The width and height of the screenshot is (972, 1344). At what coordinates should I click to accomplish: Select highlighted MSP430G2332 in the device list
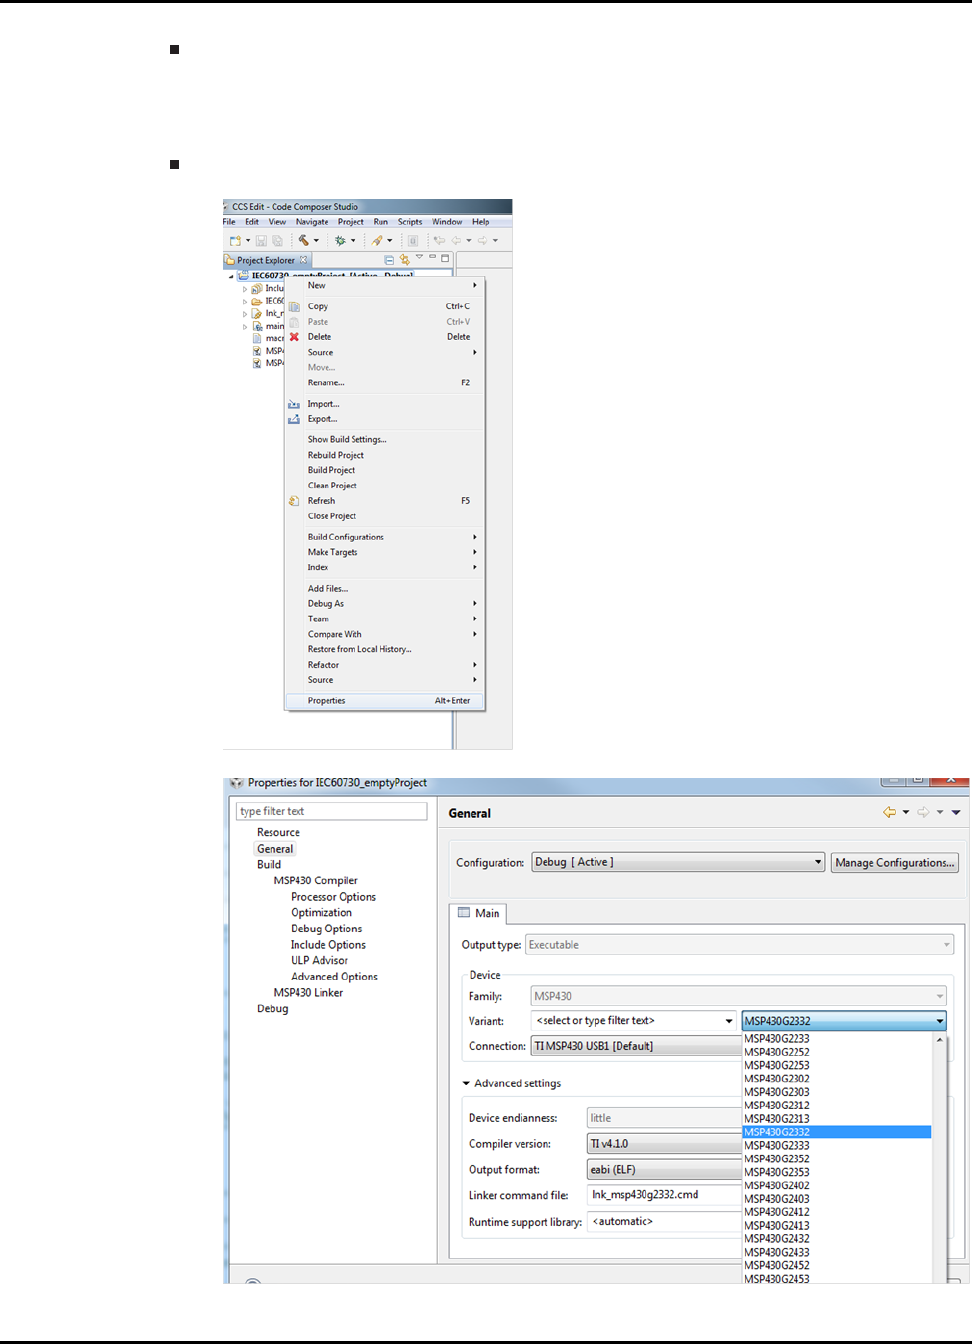click(x=837, y=1132)
